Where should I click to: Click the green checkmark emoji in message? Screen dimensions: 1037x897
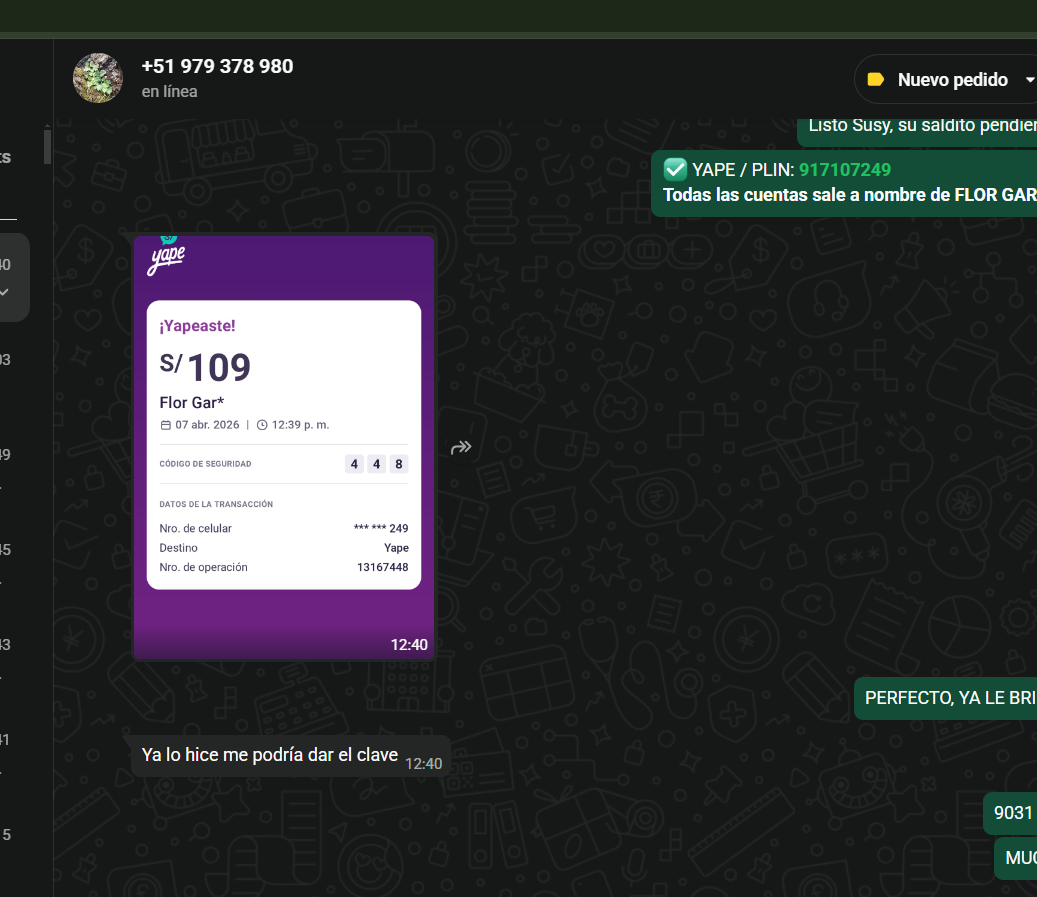(x=675, y=169)
